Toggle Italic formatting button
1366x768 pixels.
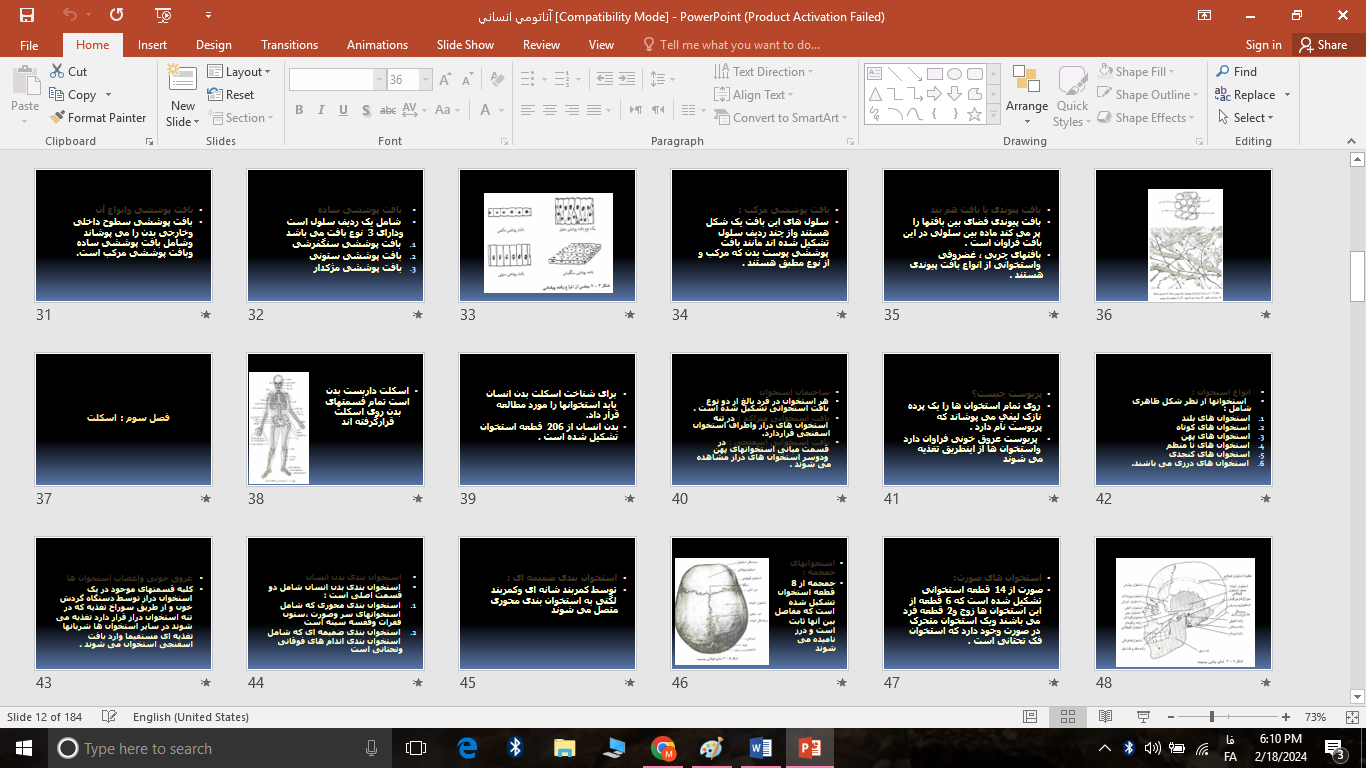pyautogui.click(x=321, y=111)
